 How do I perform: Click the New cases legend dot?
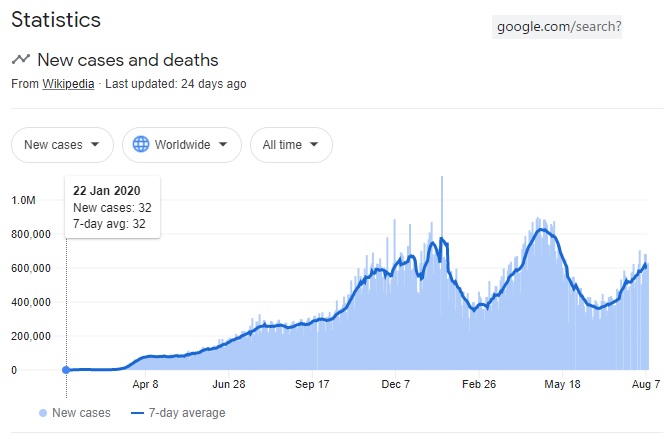pos(42,413)
